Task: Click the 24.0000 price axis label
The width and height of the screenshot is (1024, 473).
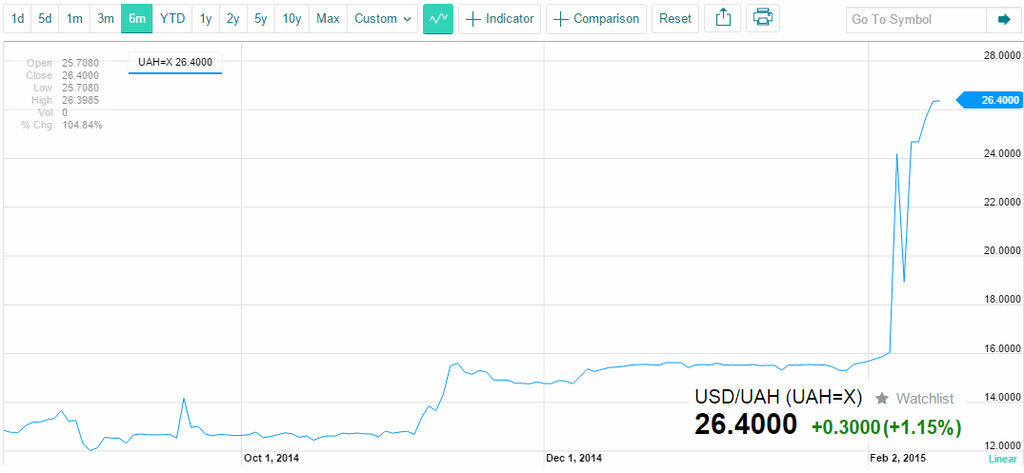Action: click(x=1000, y=154)
